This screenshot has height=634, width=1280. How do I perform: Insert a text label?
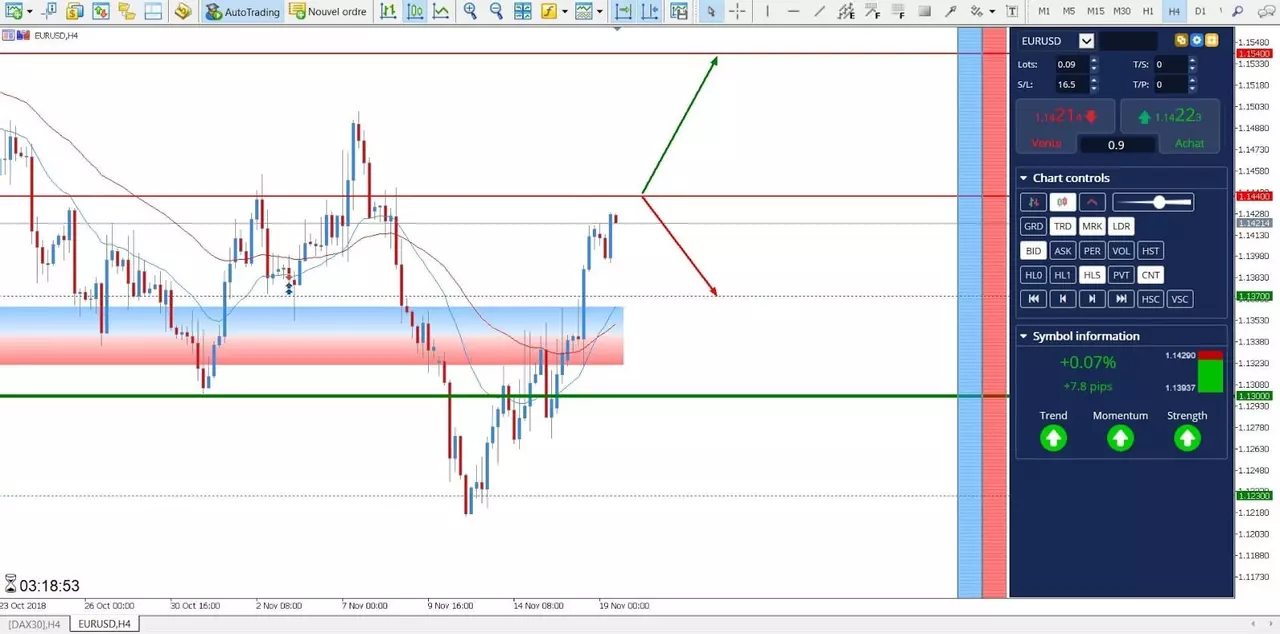(1012, 12)
